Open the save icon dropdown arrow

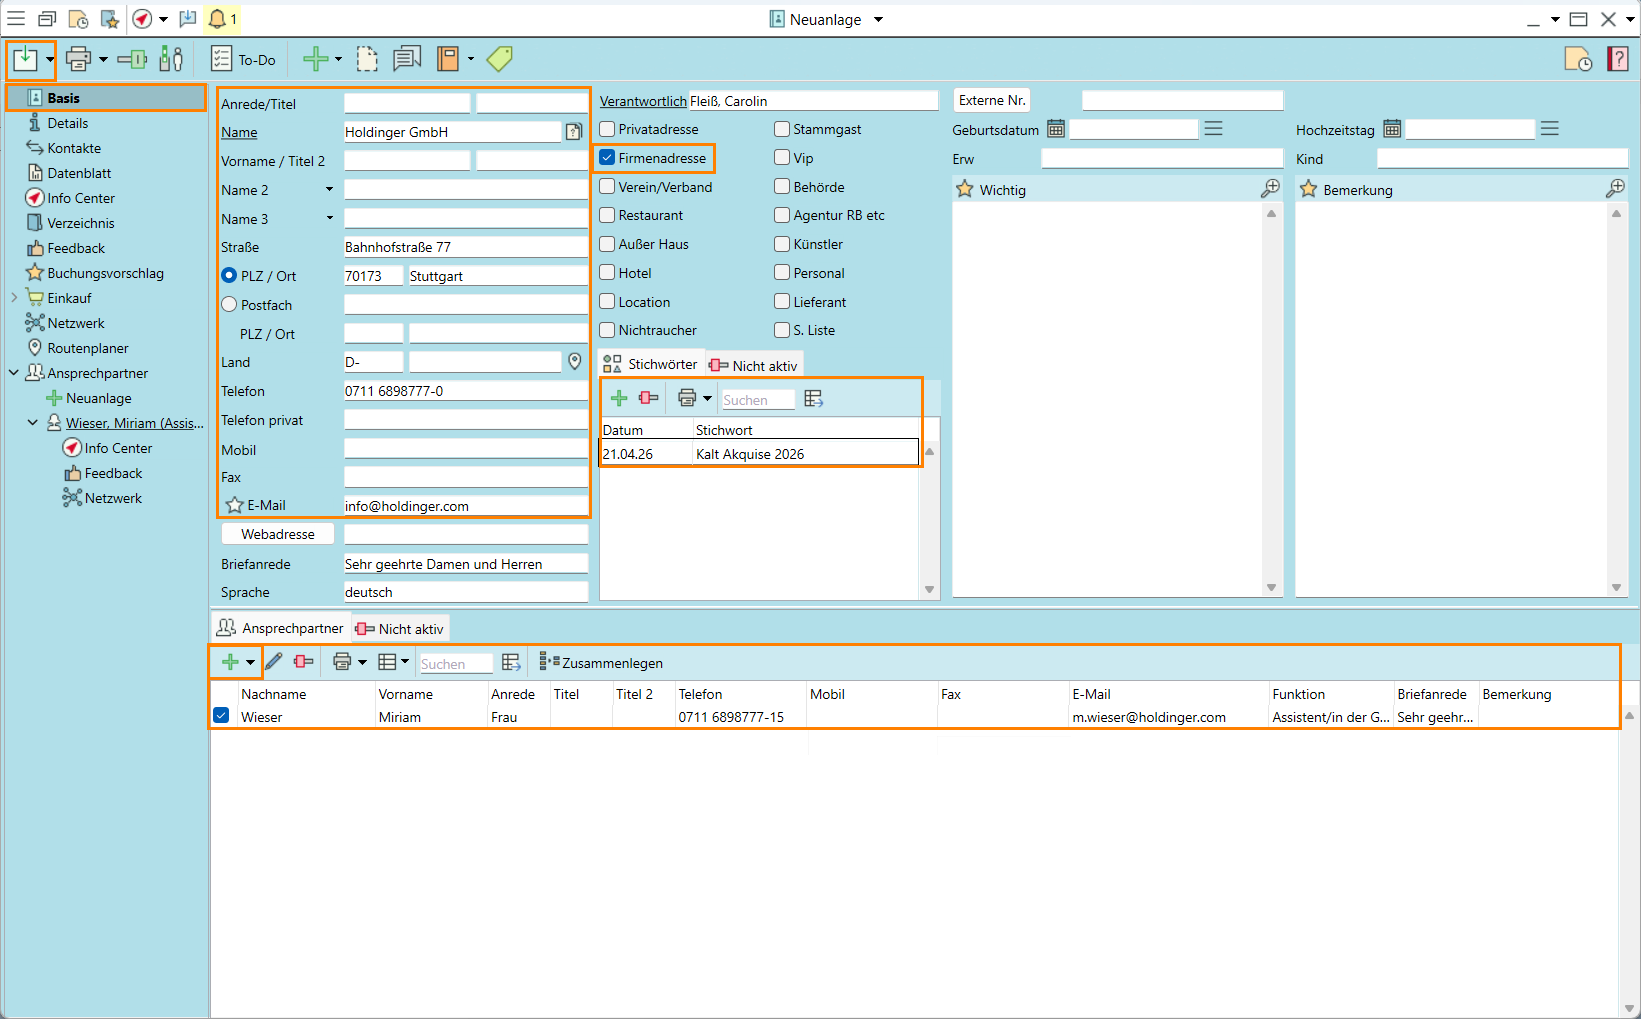pos(49,60)
